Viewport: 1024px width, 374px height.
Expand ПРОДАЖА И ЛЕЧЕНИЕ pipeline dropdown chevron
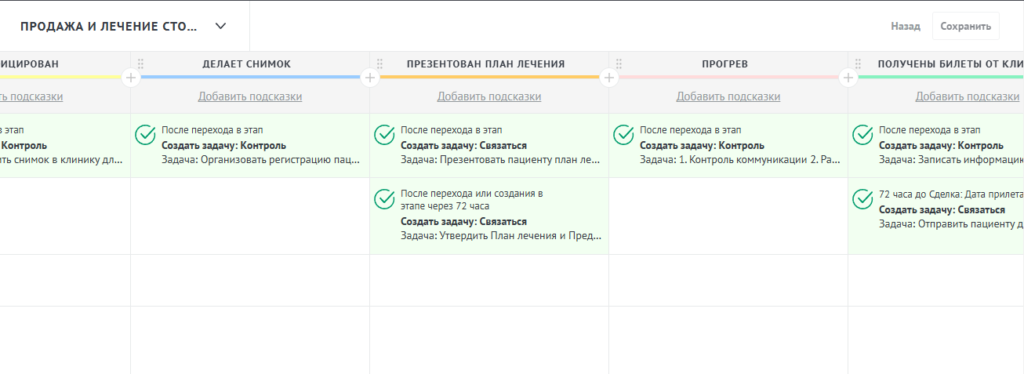click(221, 26)
